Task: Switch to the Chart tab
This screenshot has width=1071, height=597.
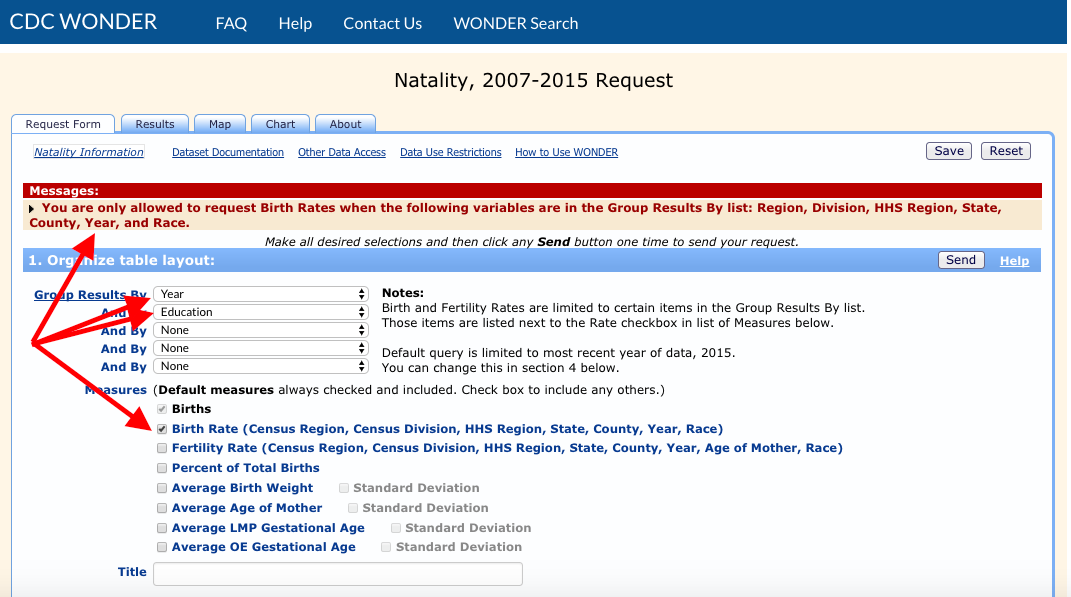Action: pos(280,123)
